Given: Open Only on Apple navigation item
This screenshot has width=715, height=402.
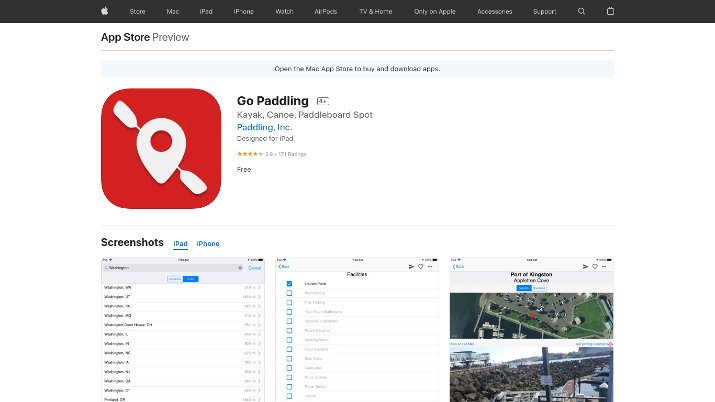Looking at the screenshot, I should [435, 11].
